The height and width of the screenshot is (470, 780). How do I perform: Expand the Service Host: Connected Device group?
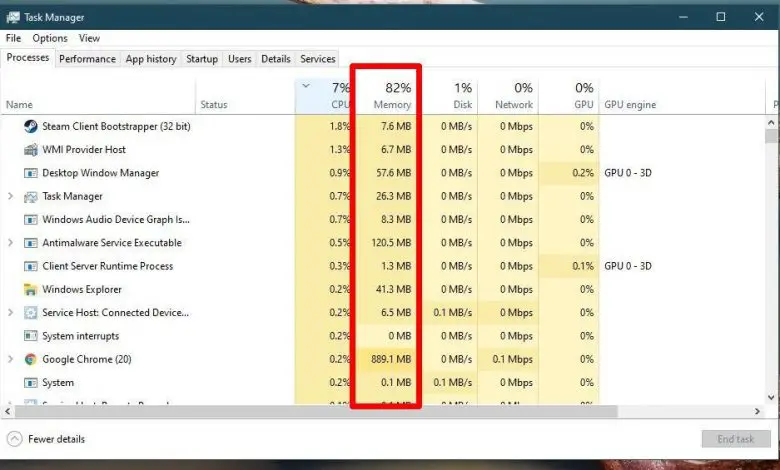click(x=10, y=313)
